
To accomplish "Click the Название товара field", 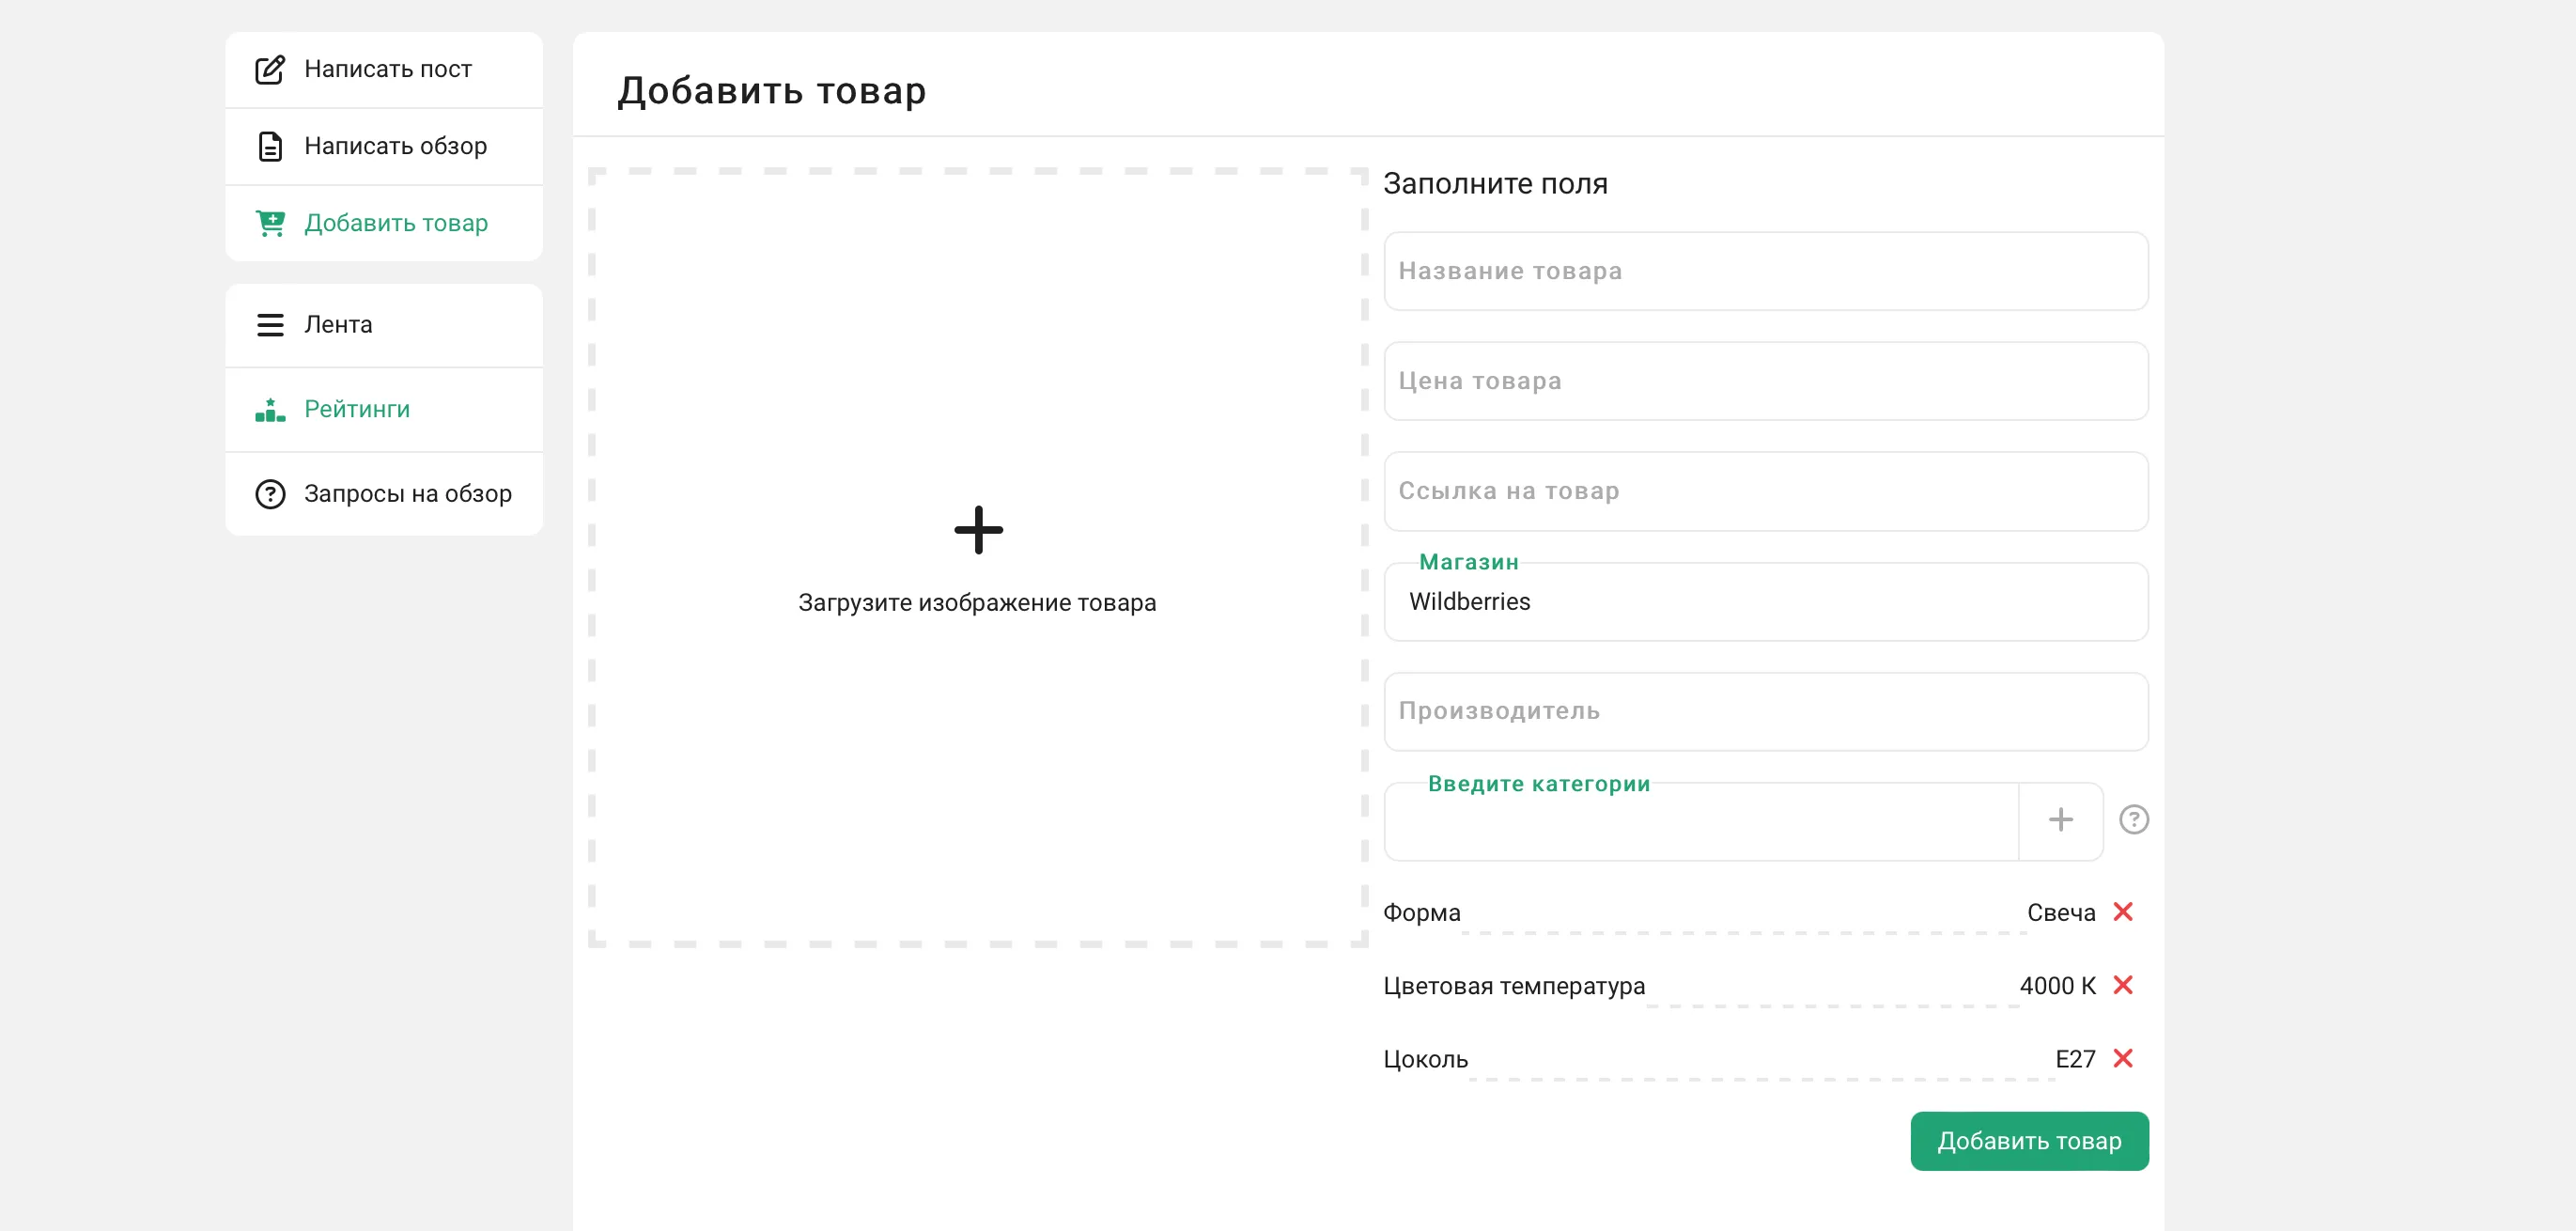I will click(x=1765, y=271).
